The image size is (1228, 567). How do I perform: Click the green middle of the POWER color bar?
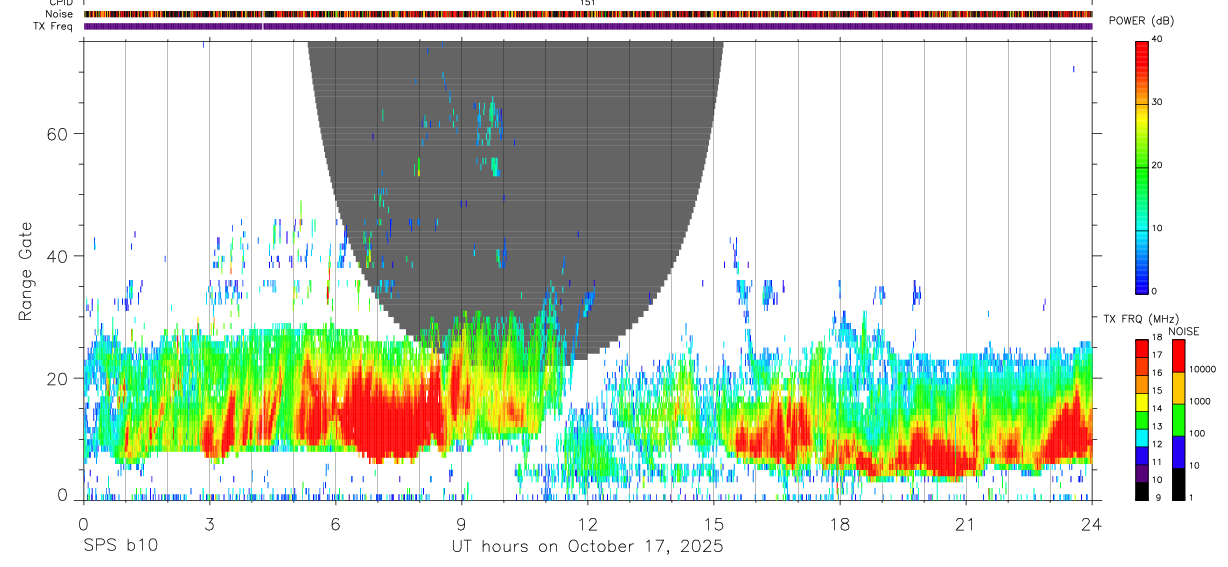click(1142, 166)
